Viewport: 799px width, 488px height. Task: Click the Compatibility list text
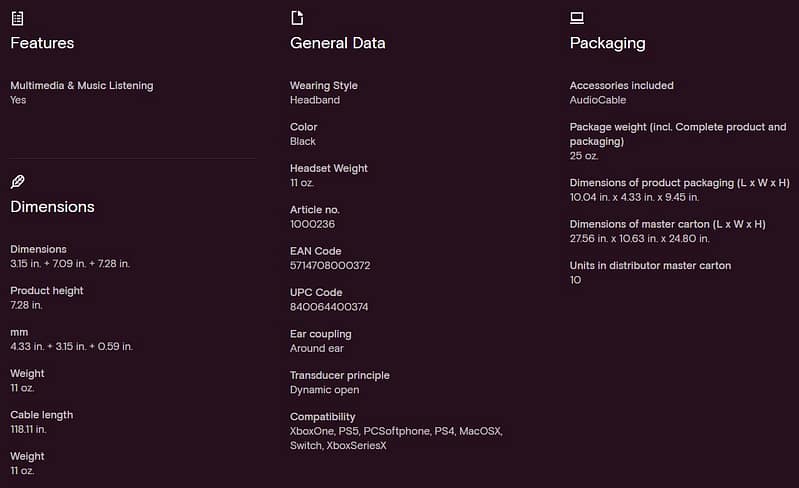tap(396, 438)
